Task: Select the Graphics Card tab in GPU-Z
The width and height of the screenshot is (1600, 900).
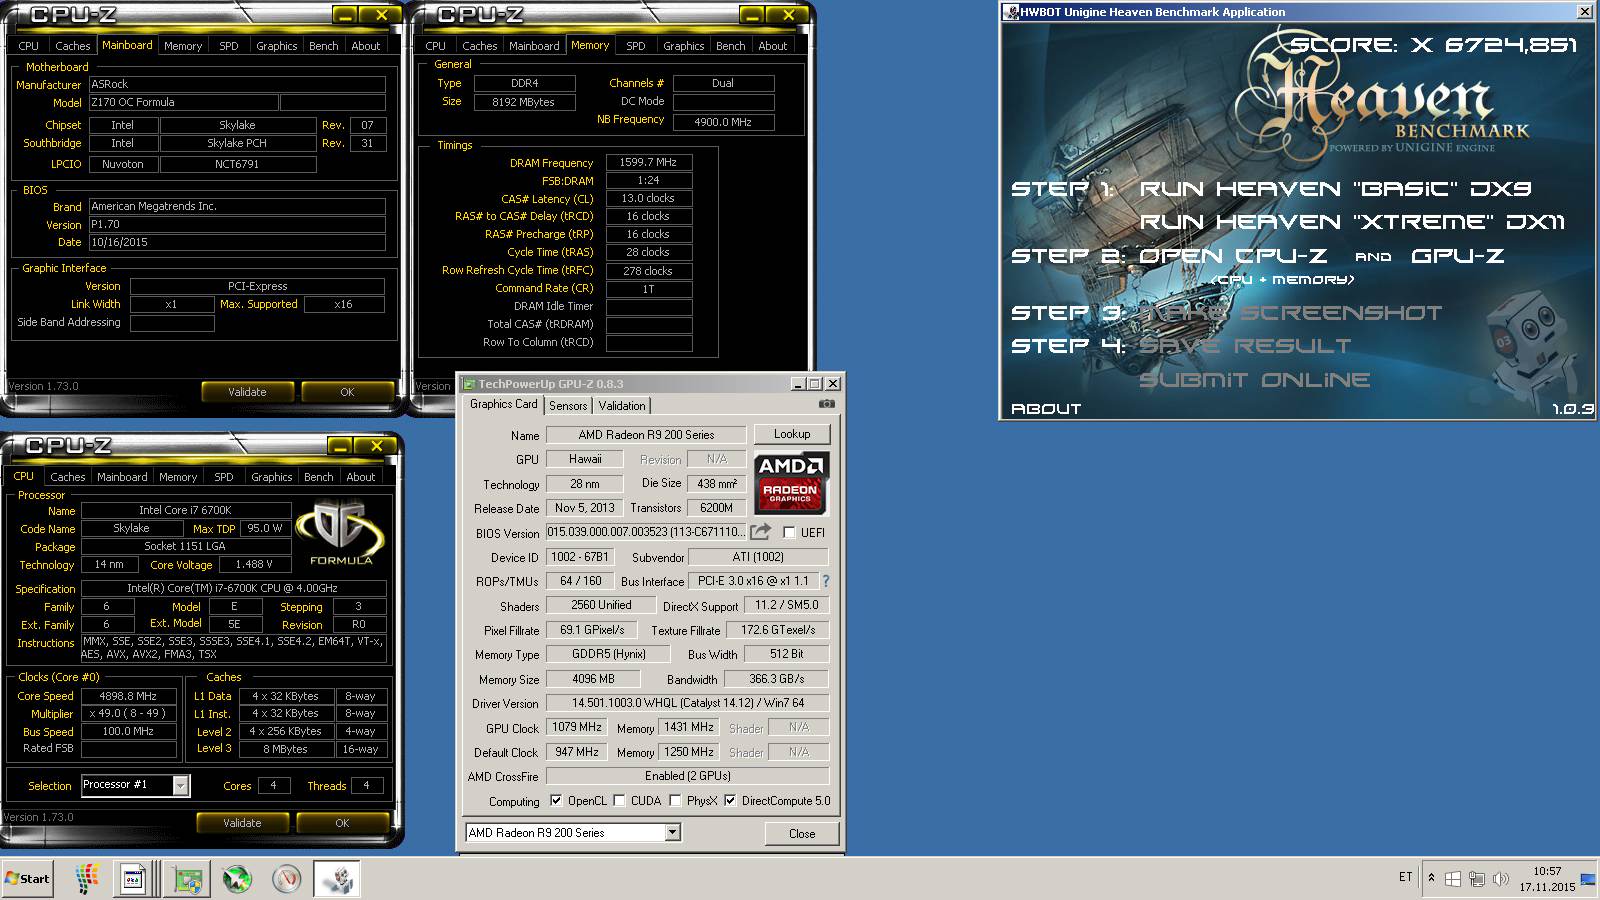Action: [503, 404]
